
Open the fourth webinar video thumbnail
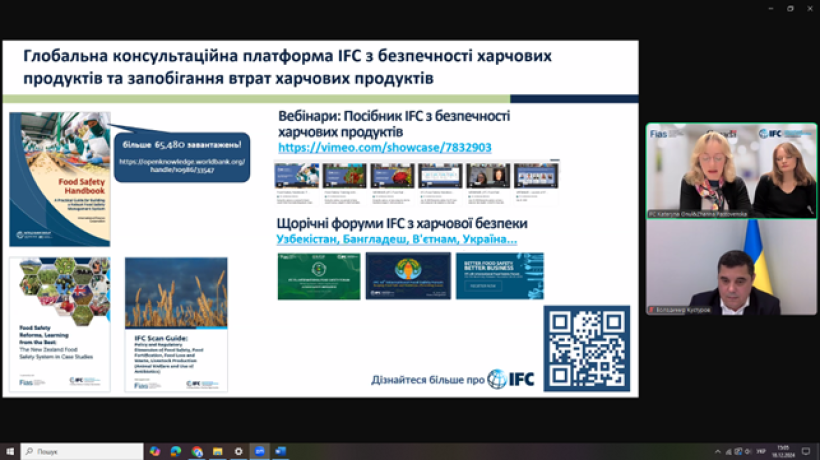(440, 176)
